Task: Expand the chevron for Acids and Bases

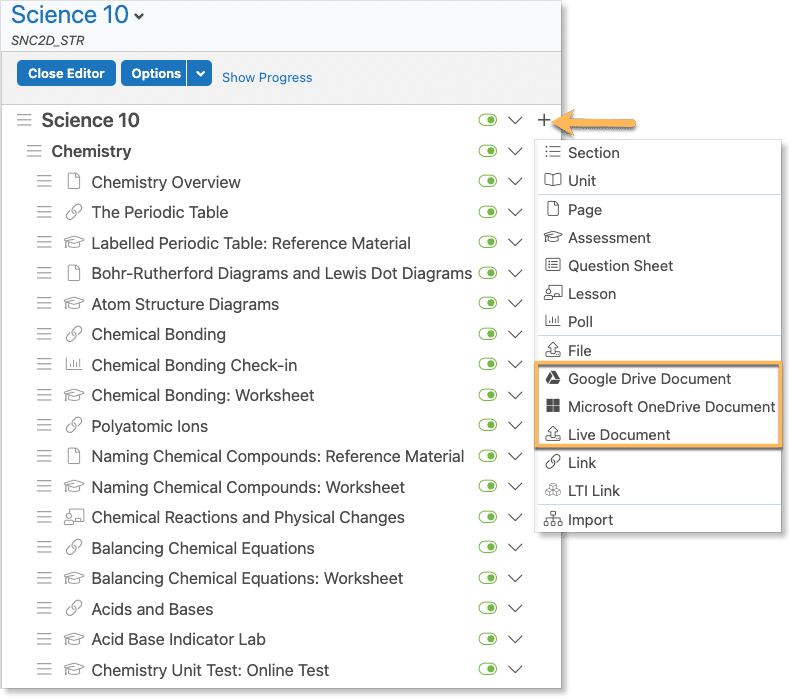Action: click(x=515, y=609)
